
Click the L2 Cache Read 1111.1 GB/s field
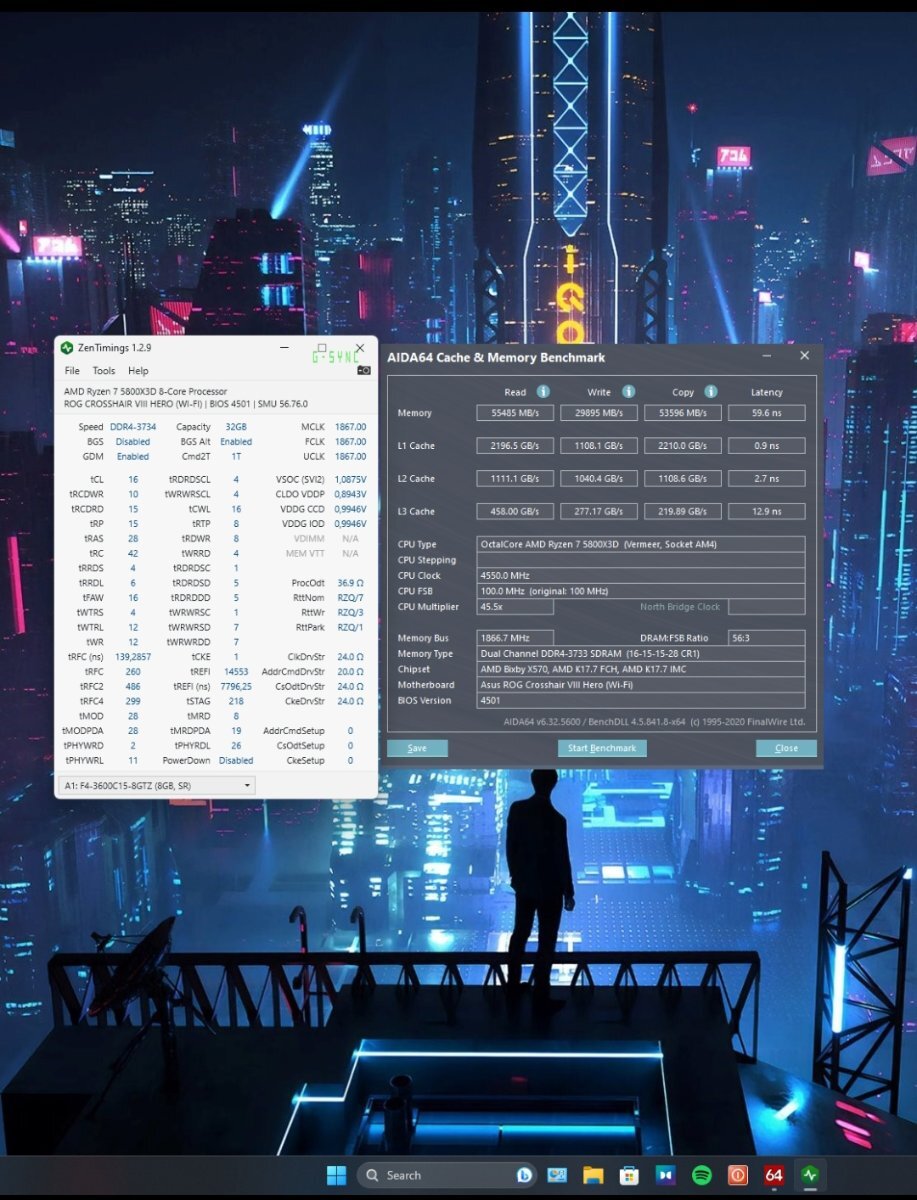pyautogui.click(x=515, y=479)
